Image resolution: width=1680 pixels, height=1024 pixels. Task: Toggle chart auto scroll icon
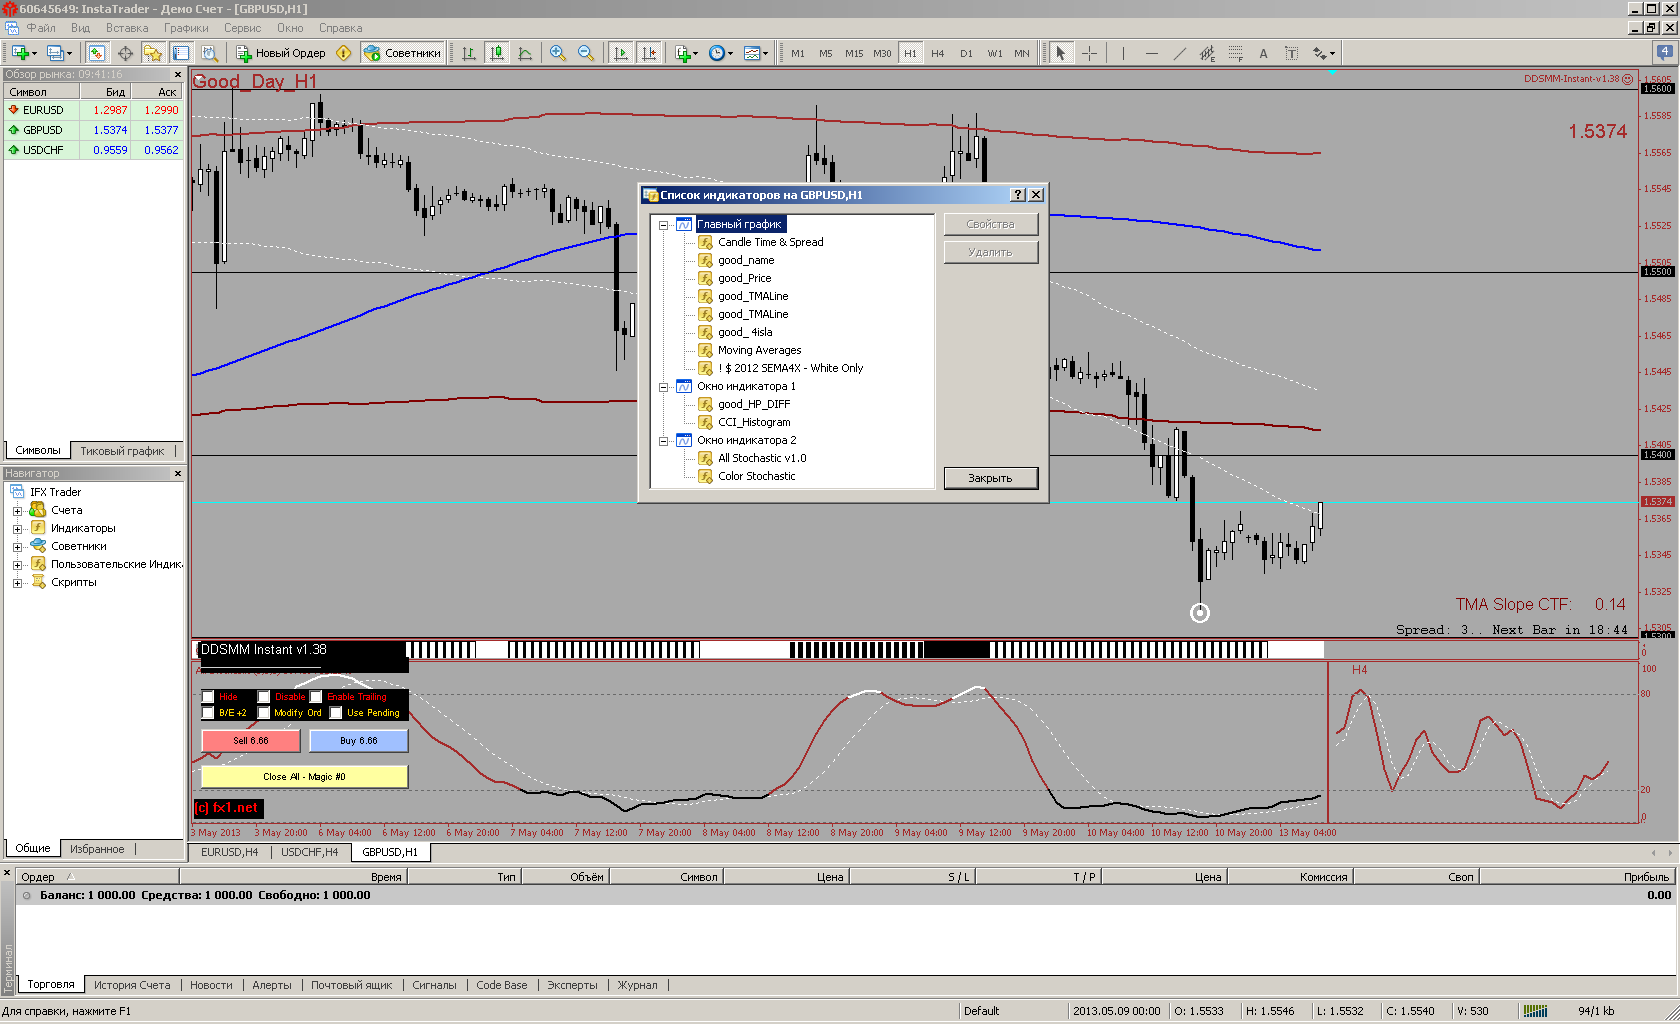pos(620,53)
